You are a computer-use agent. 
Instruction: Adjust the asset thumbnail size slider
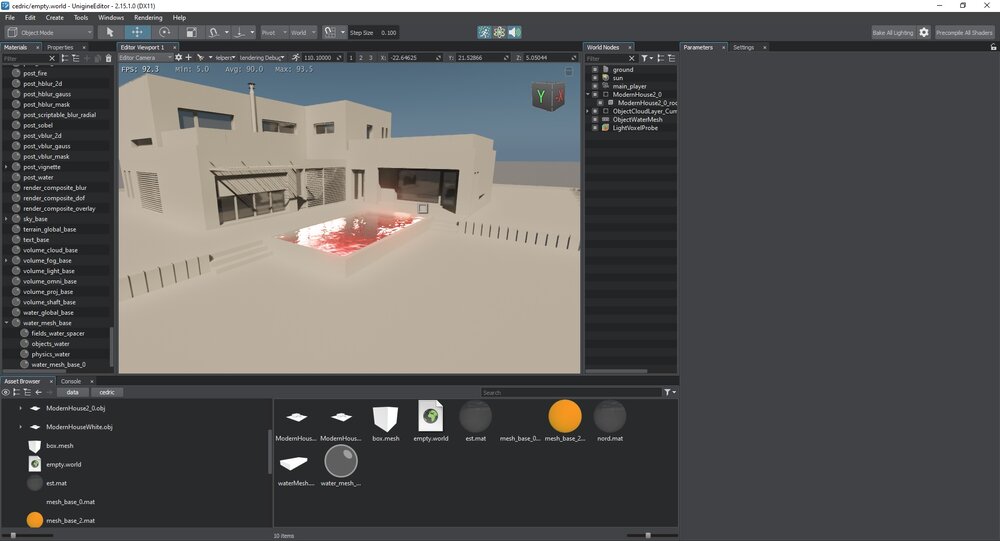click(648, 535)
